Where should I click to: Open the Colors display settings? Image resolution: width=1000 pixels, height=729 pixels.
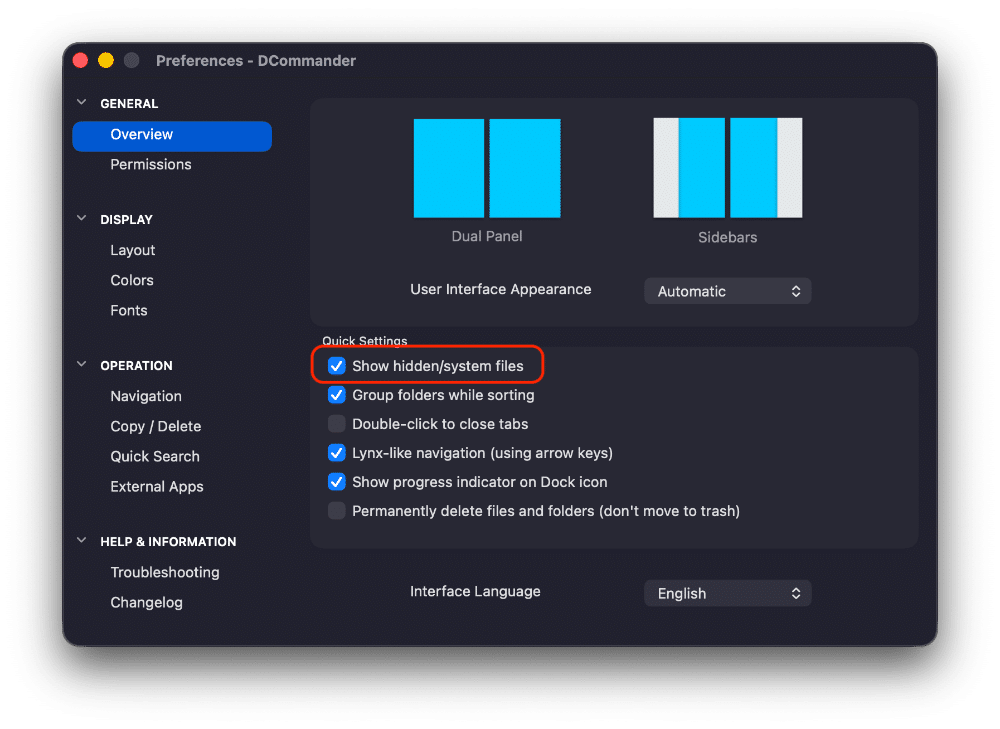tap(131, 280)
